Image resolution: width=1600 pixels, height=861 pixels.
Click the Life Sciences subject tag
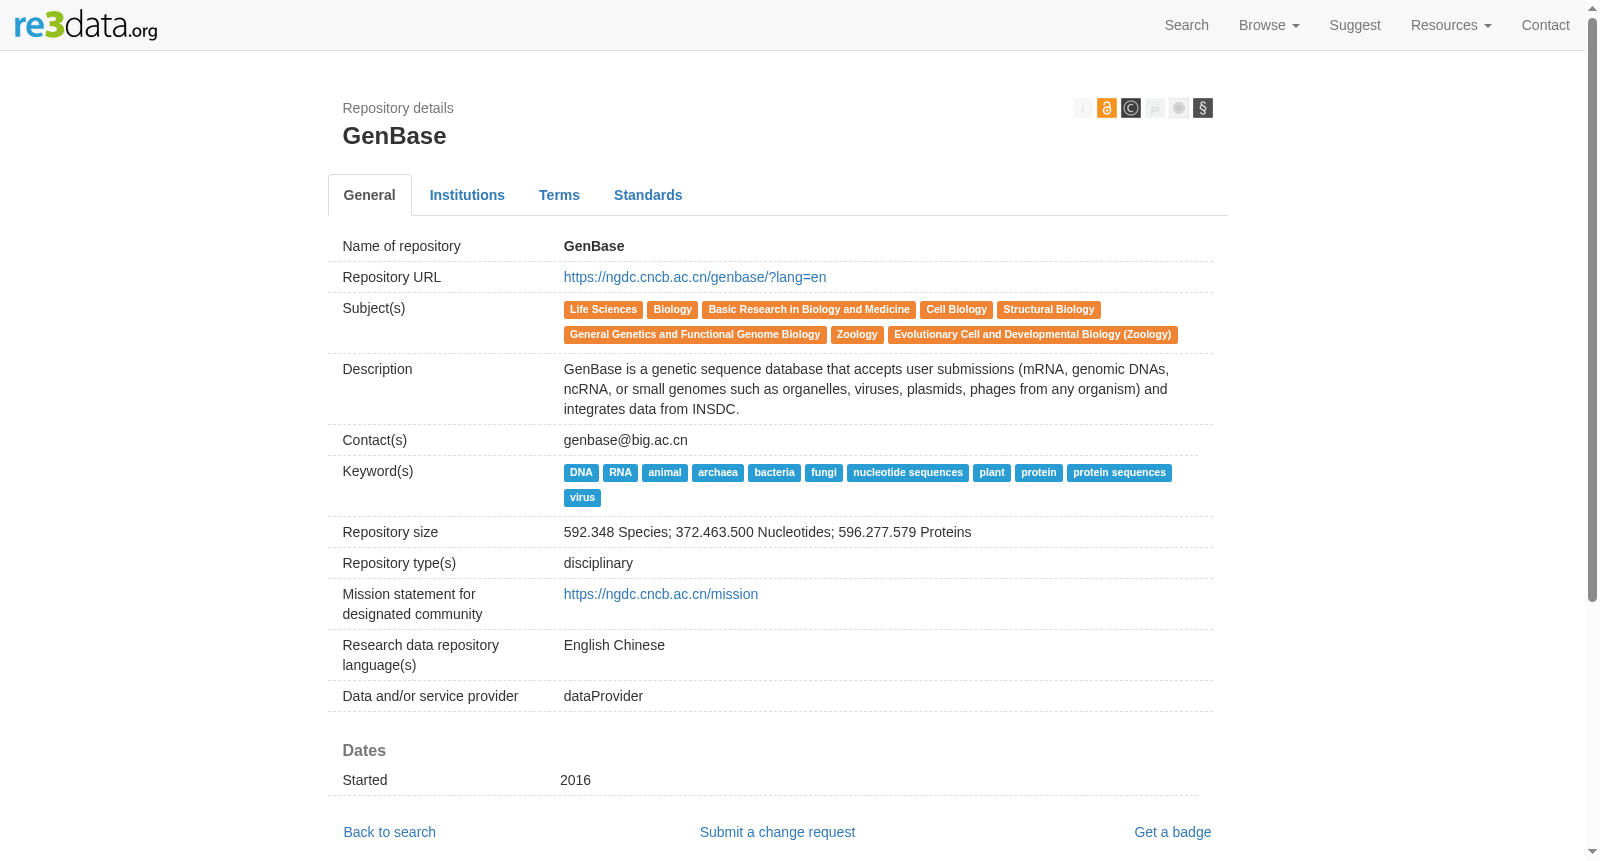(603, 310)
